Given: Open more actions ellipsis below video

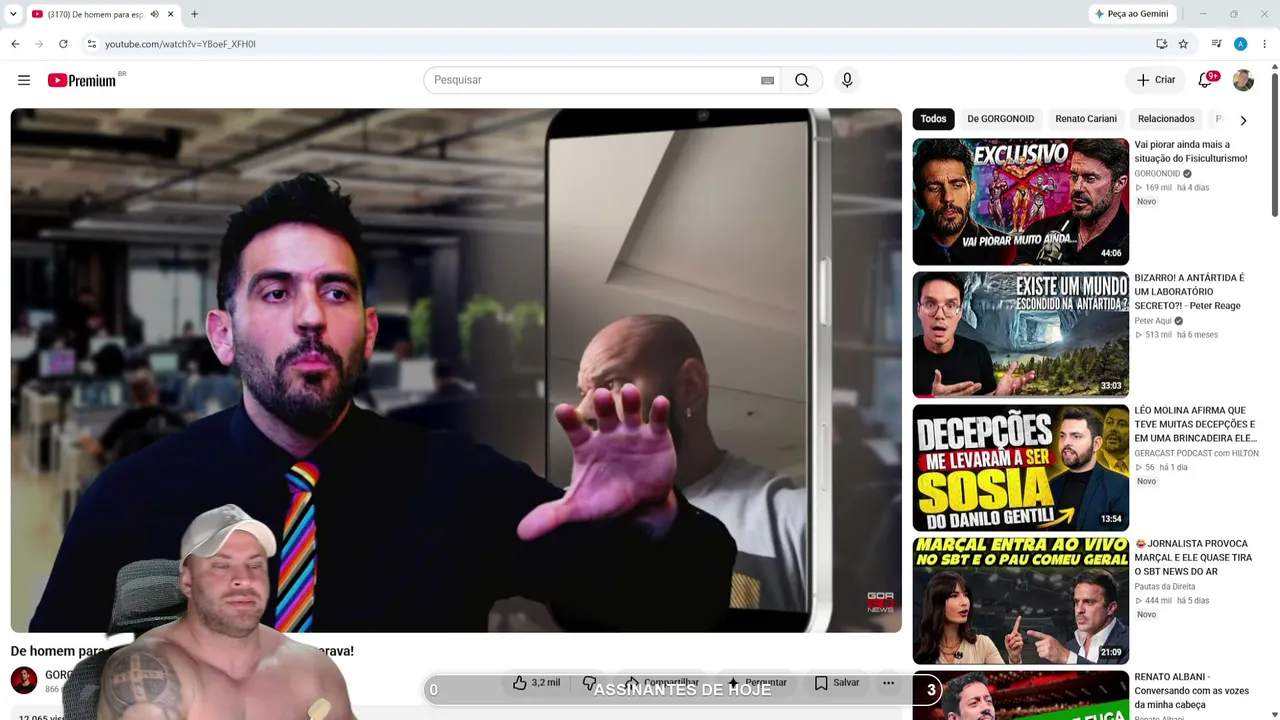Looking at the screenshot, I should pyautogui.click(x=888, y=683).
